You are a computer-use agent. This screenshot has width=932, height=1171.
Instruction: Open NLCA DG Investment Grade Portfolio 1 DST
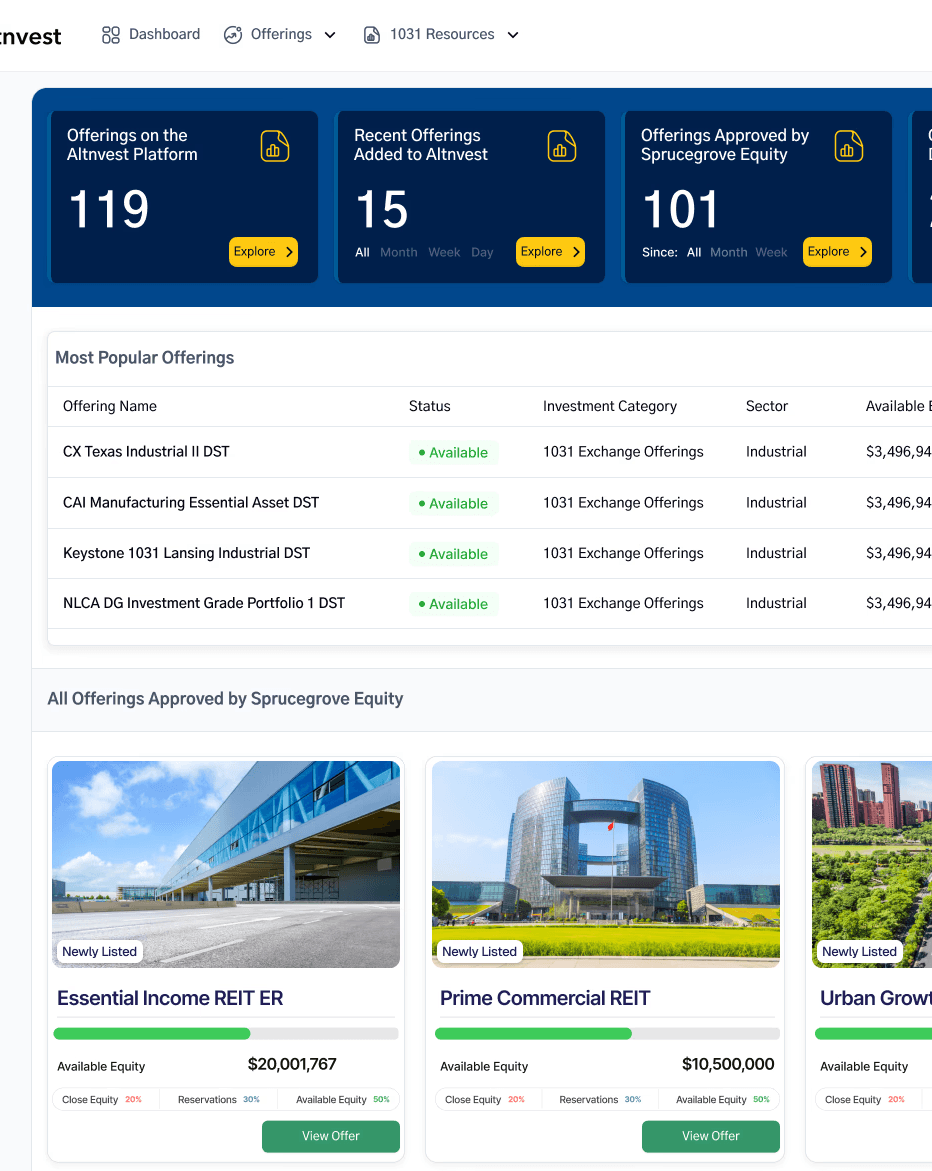(x=204, y=603)
